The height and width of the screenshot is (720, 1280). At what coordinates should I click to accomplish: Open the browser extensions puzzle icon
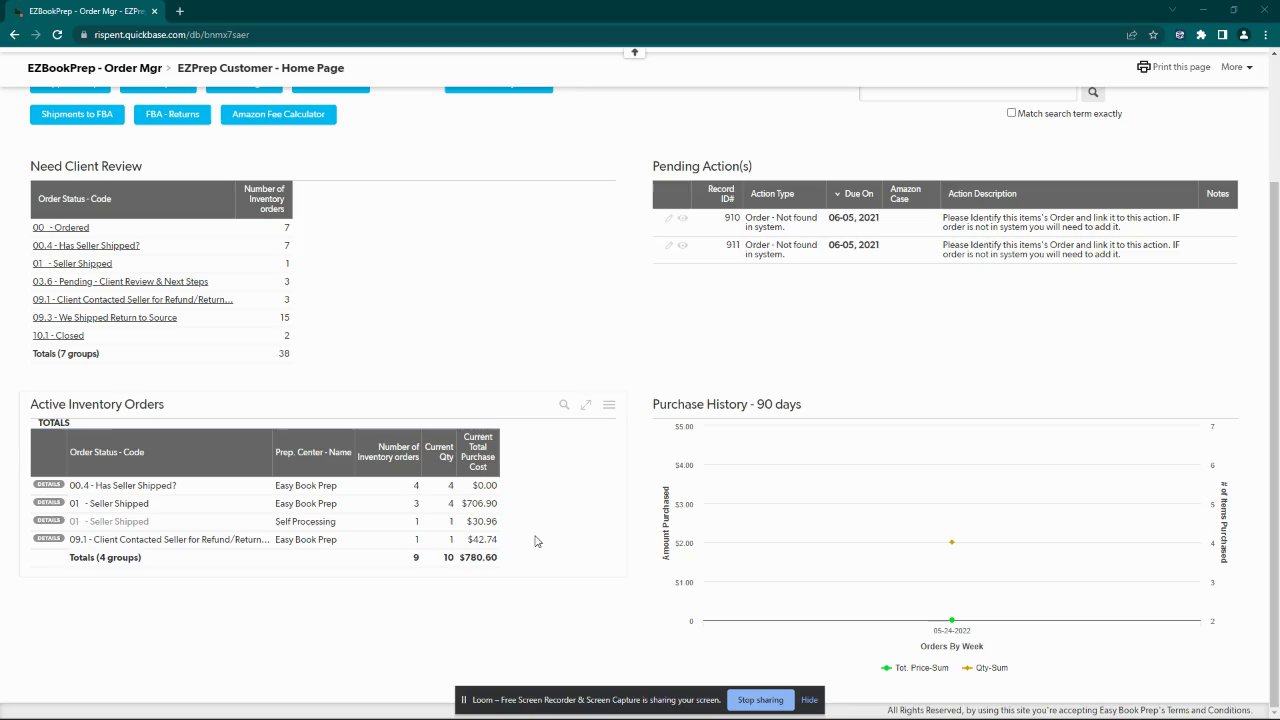[x=1201, y=34]
